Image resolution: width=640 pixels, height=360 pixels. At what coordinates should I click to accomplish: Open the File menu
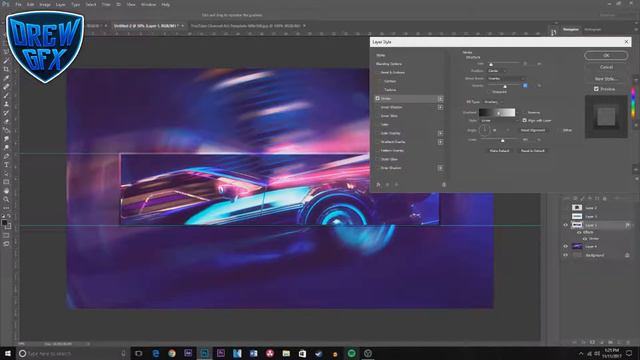click(x=18, y=4)
